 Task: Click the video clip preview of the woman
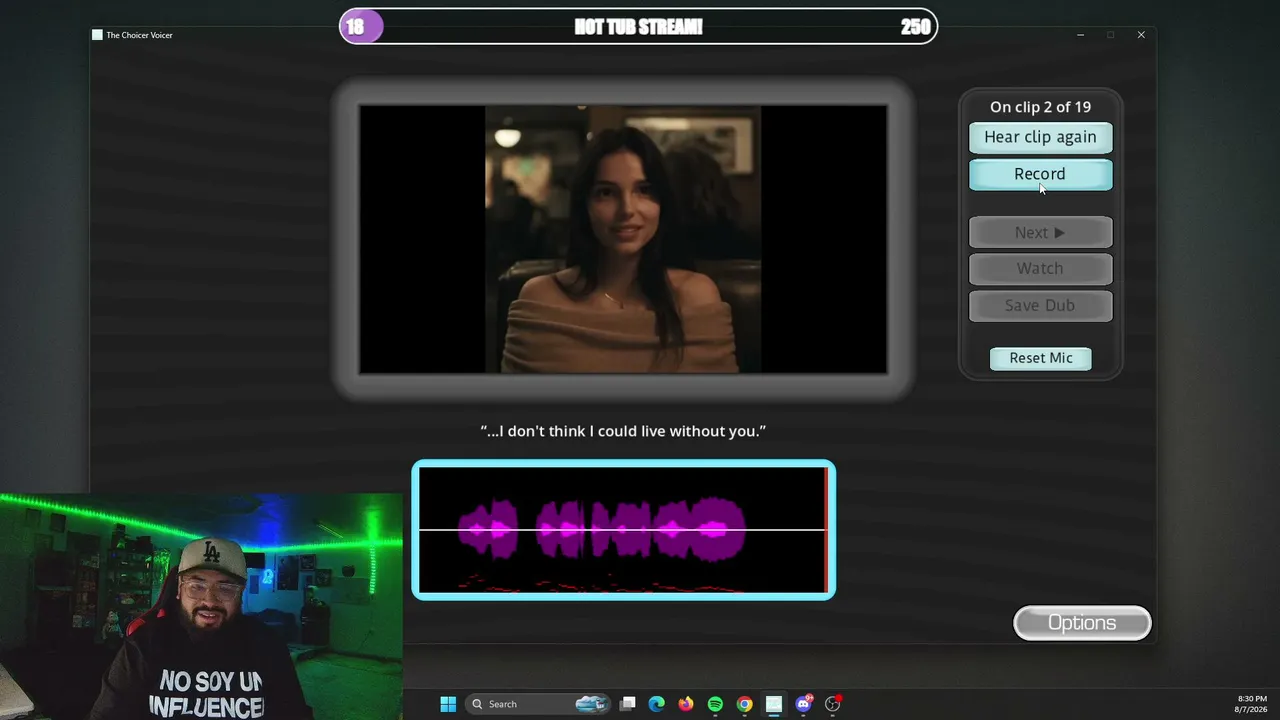coord(623,239)
